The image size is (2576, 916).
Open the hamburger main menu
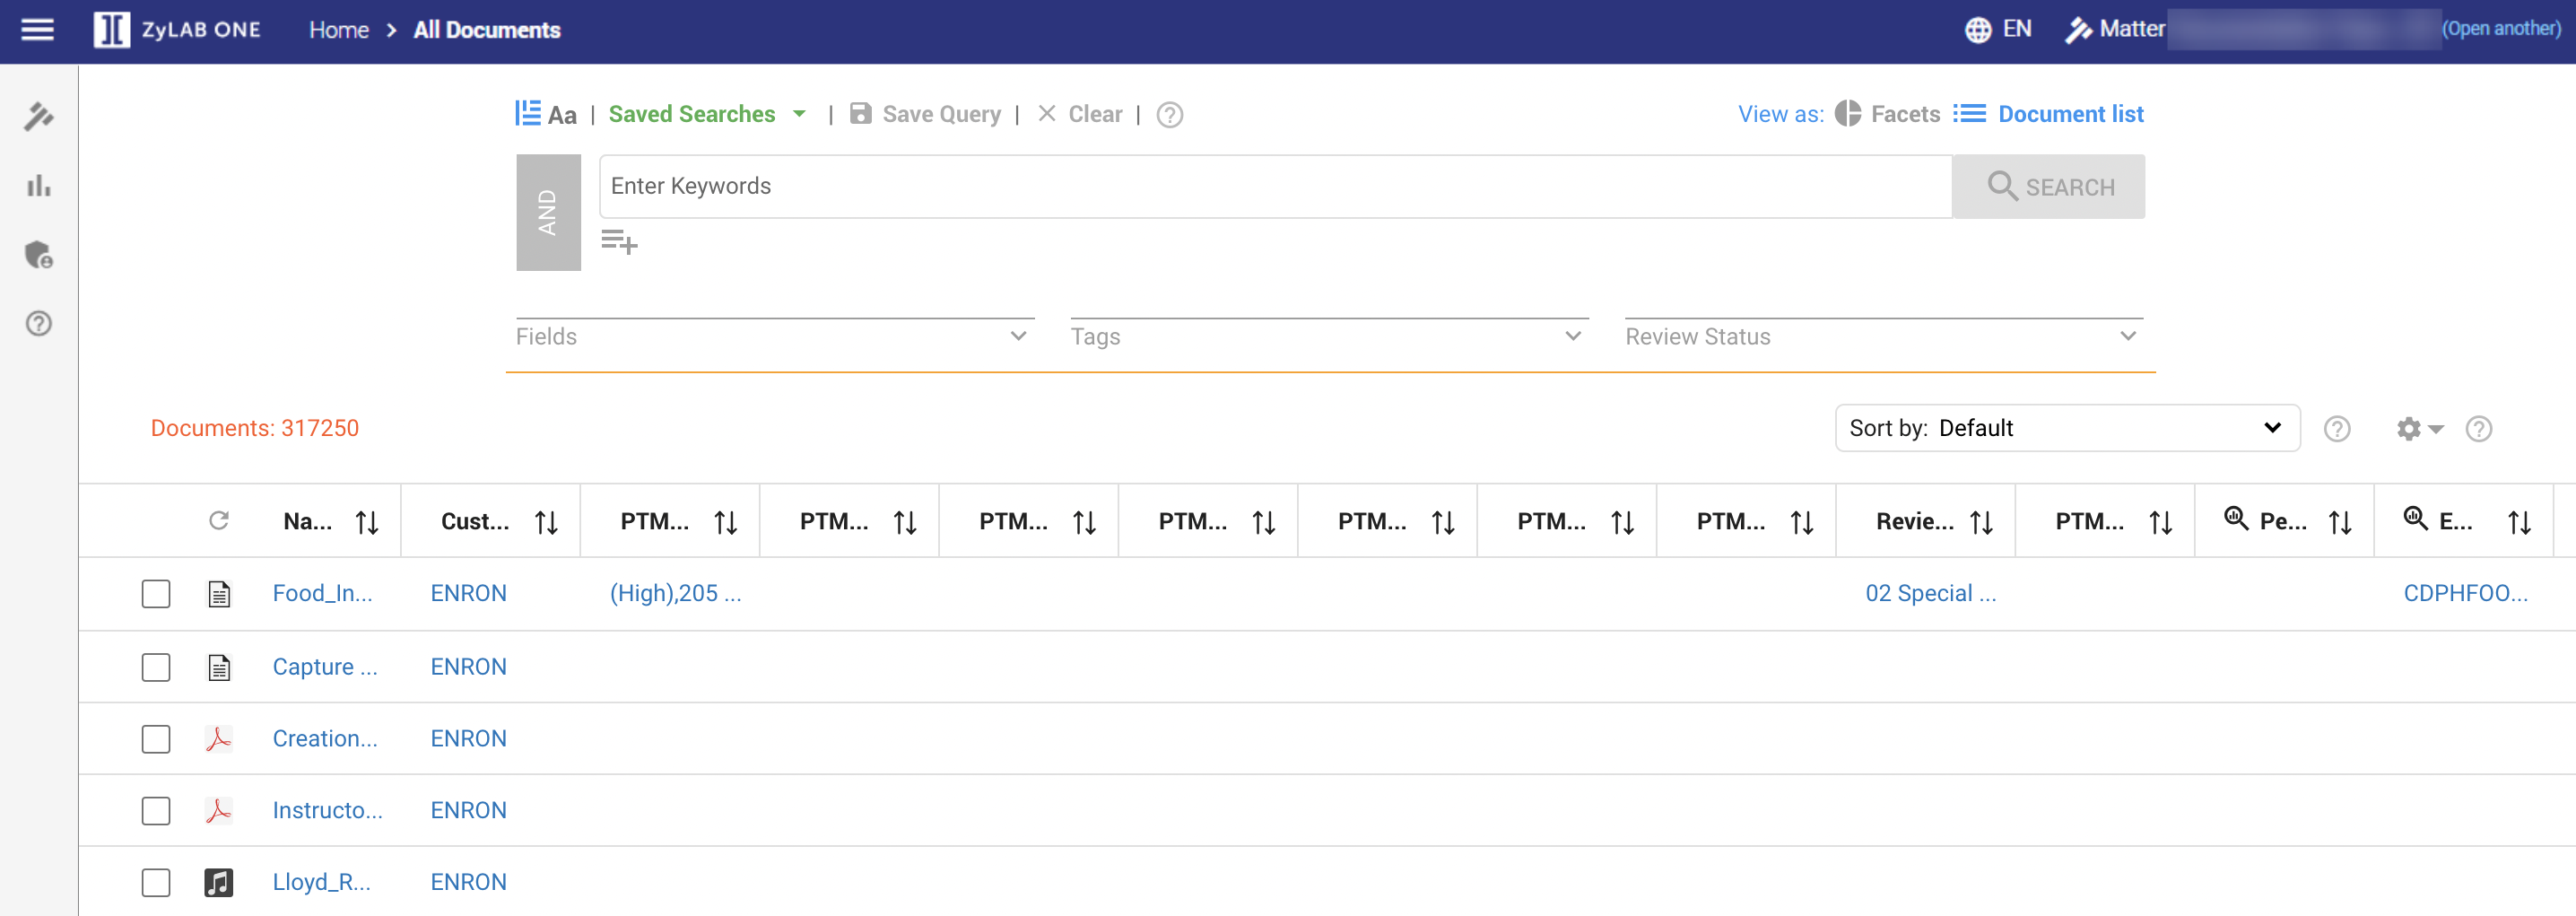[x=37, y=30]
